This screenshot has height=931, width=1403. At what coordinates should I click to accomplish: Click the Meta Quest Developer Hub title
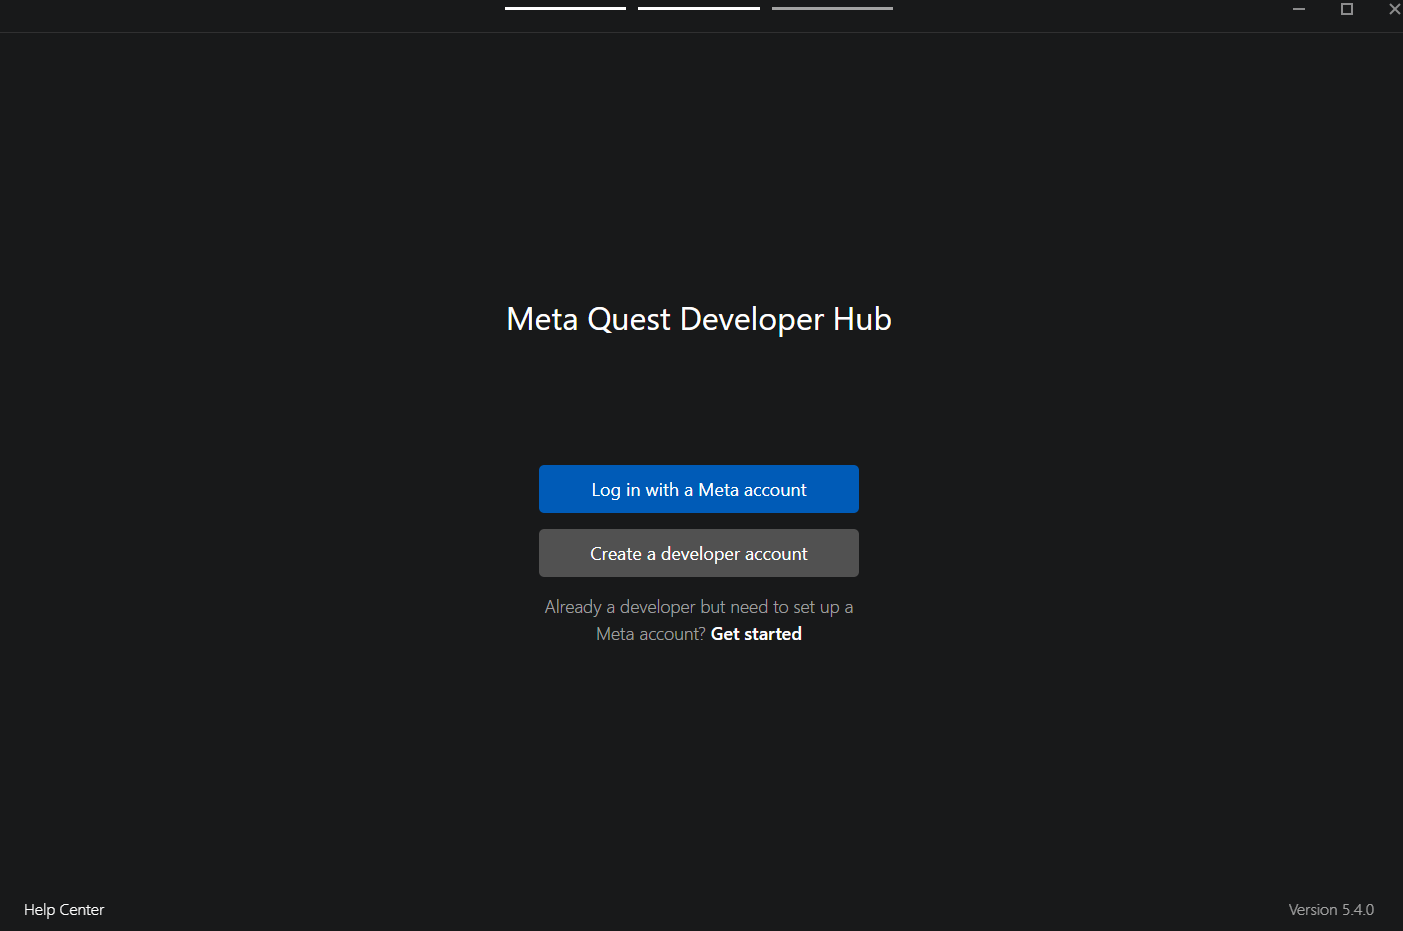tap(698, 319)
